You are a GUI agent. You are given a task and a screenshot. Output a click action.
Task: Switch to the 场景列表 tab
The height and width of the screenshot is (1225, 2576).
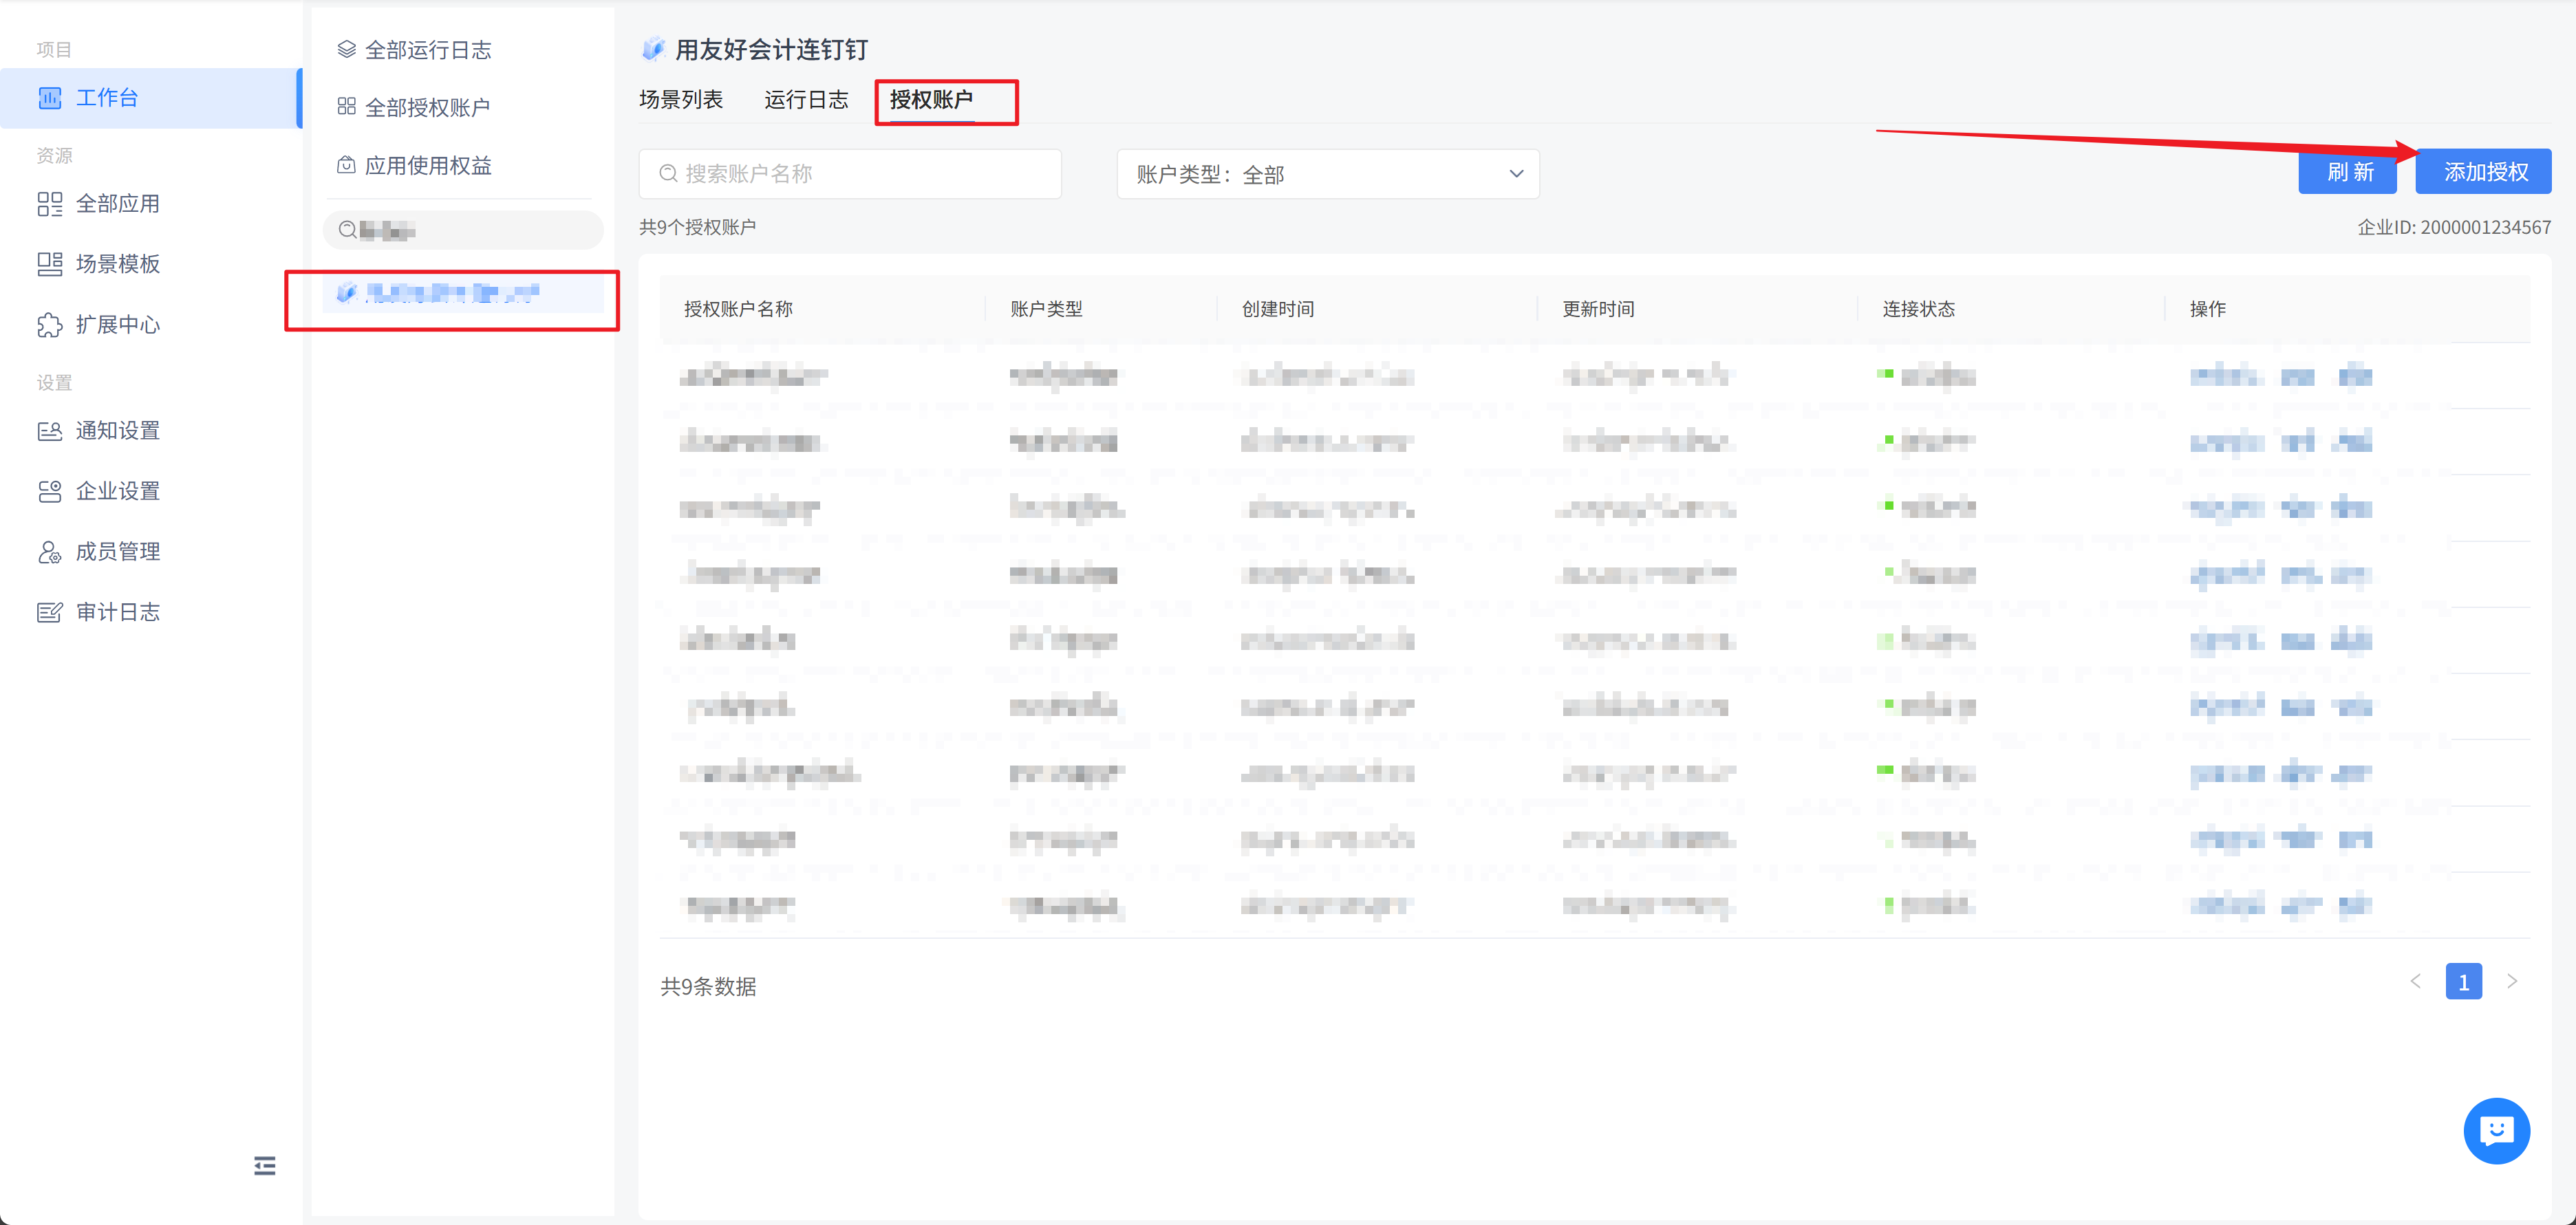(x=681, y=99)
